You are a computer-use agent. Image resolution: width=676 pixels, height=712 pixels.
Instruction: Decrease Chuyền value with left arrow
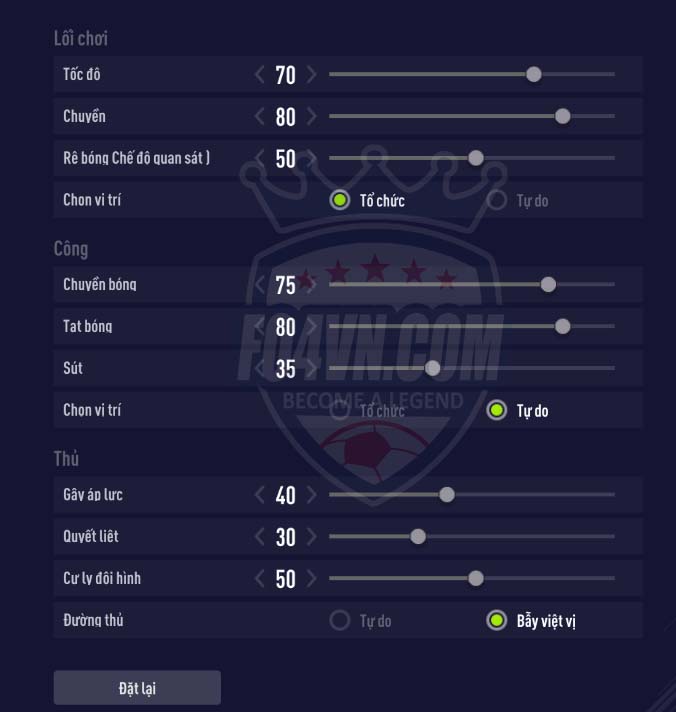pos(260,117)
